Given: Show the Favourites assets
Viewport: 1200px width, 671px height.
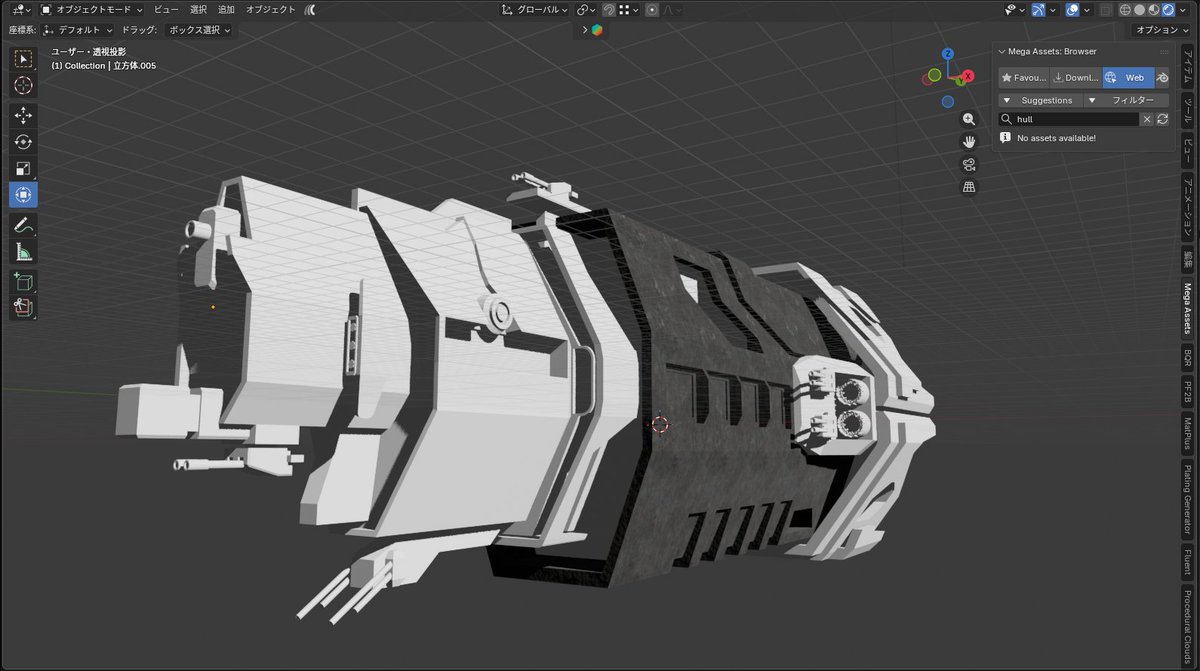Looking at the screenshot, I should pyautogui.click(x=1024, y=77).
